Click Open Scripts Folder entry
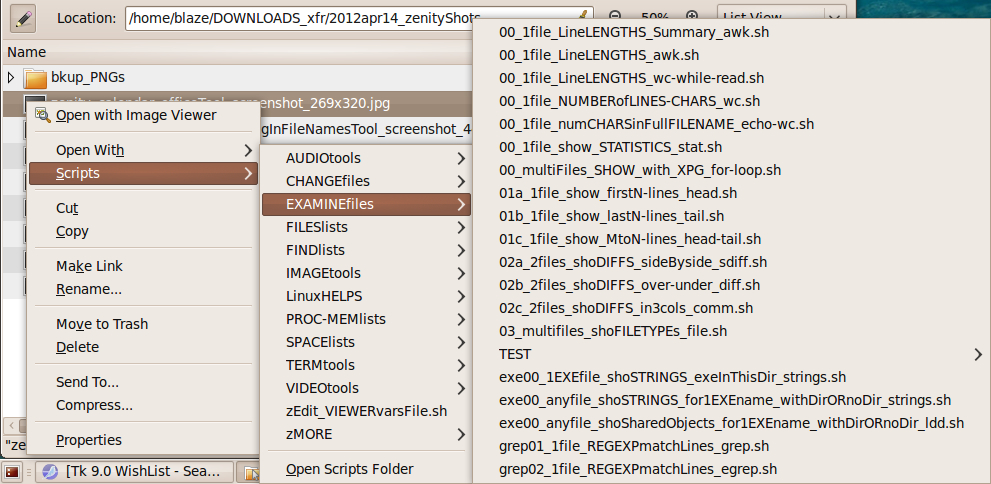The image size is (991, 484). [349, 469]
